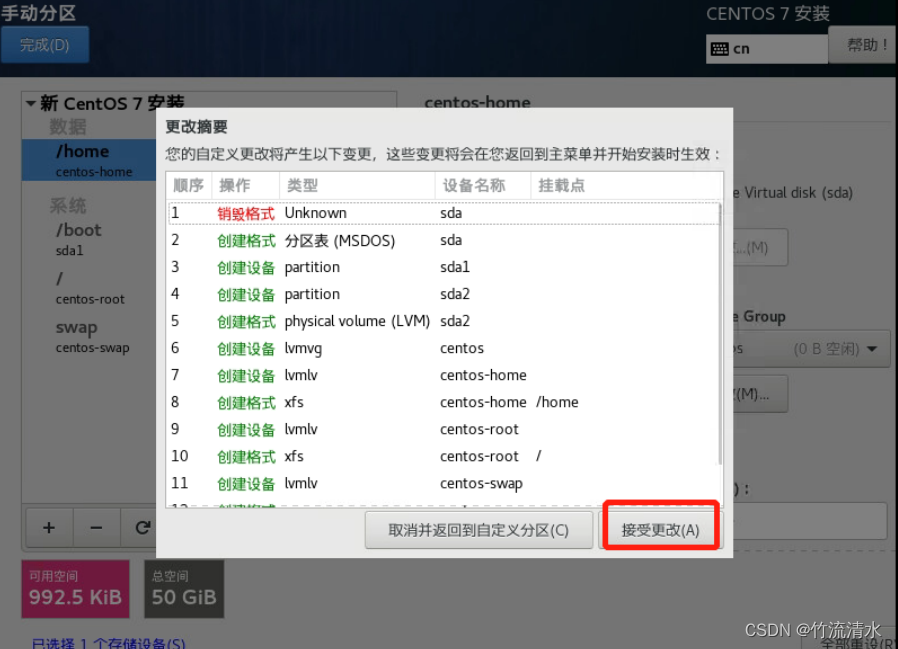Click the 操作 column header
Viewport: 898px width, 649px height.
click(245, 186)
